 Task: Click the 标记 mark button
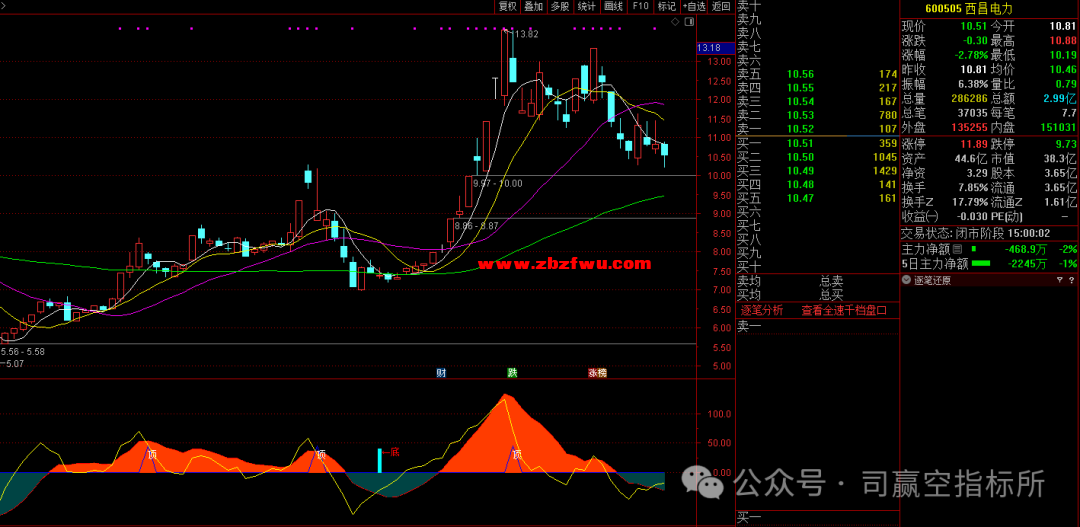coord(666,6)
